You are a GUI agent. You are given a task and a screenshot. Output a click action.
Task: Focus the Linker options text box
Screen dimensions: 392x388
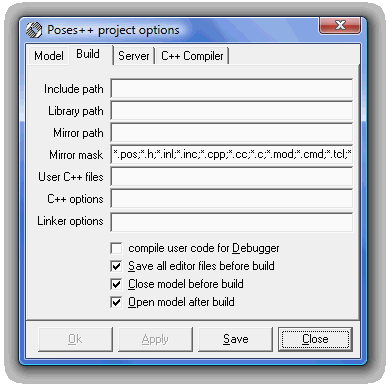(x=232, y=222)
